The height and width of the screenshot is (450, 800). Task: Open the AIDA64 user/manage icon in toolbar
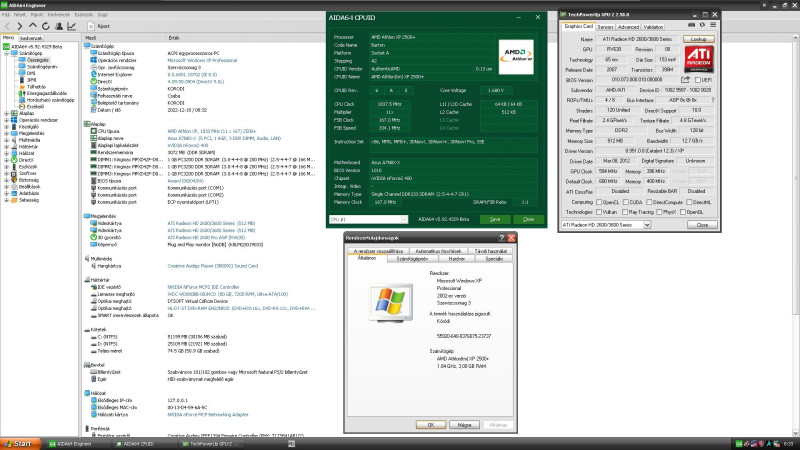tap(59, 26)
